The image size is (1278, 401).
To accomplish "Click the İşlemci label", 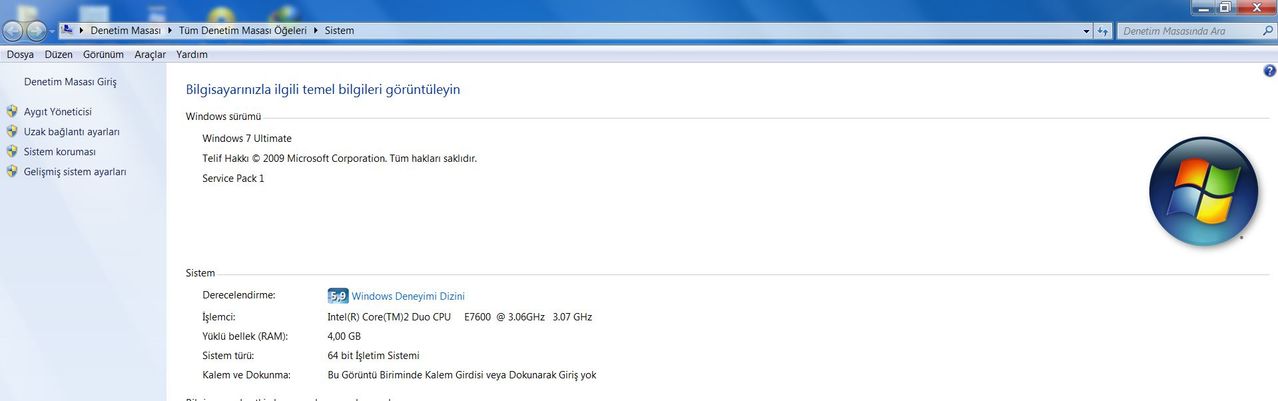I will 219,317.
